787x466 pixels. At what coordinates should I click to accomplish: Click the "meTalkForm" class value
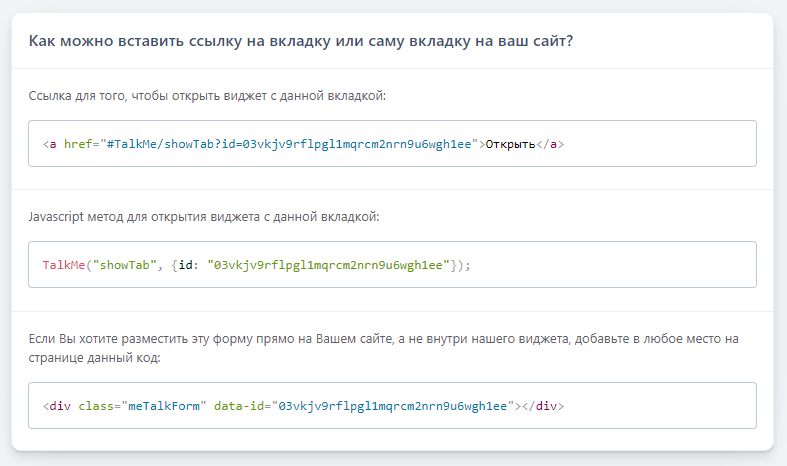164,406
